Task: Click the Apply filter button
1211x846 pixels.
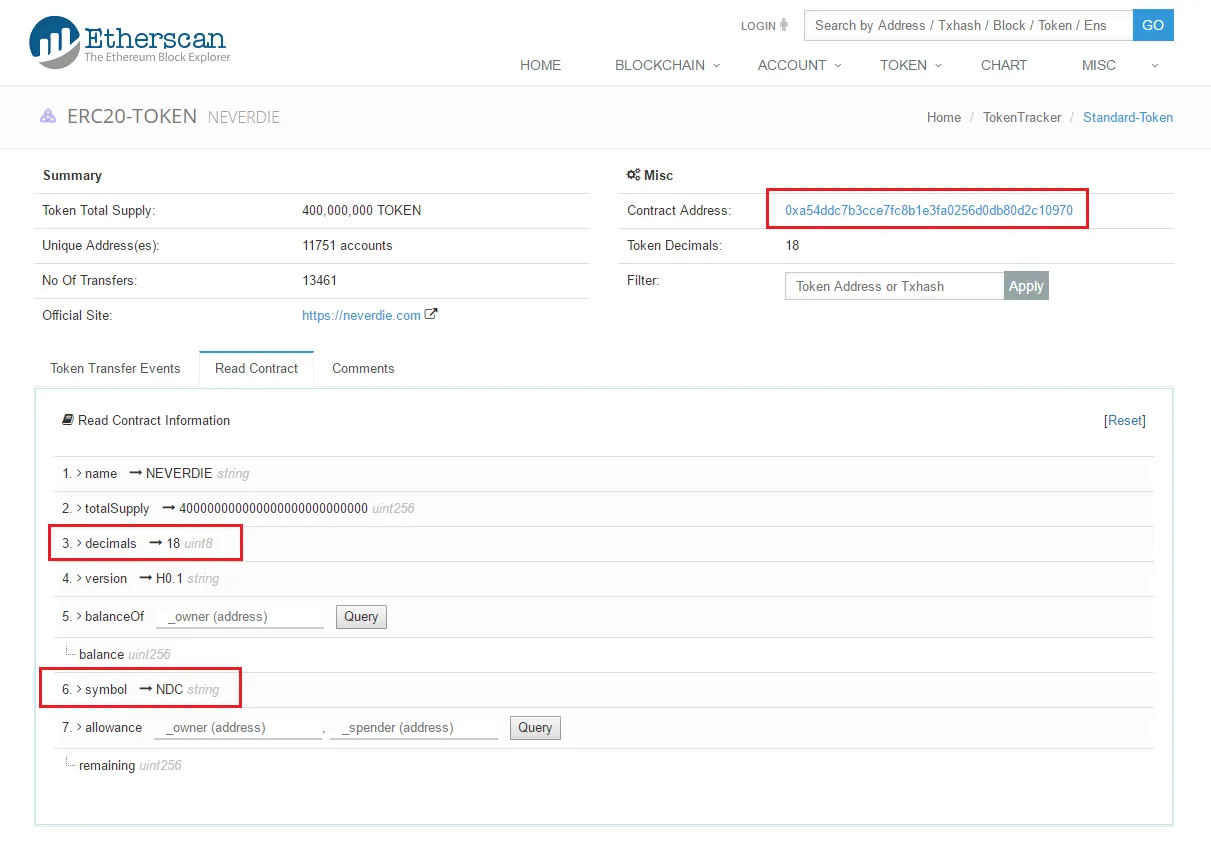Action: [1026, 286]
